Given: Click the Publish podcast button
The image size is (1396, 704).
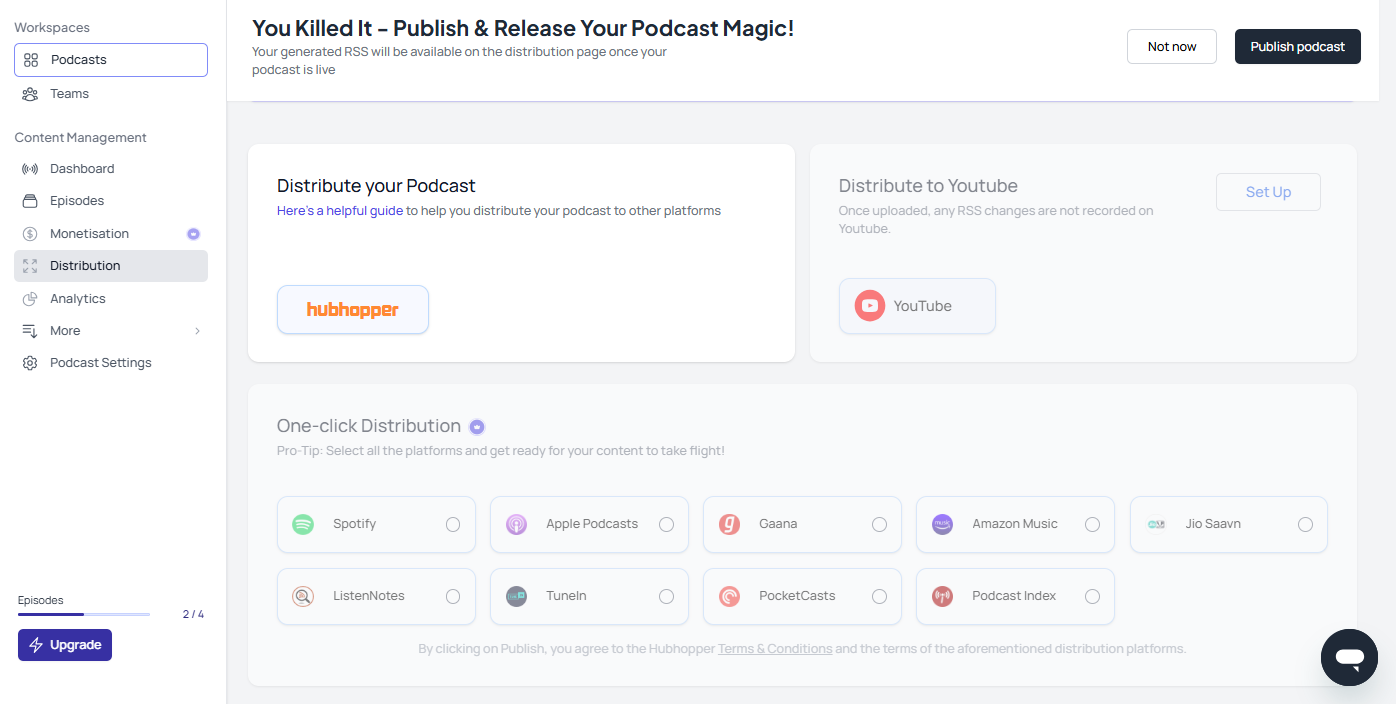Looking at the screenshot, I should click(x=1298, y=47).
